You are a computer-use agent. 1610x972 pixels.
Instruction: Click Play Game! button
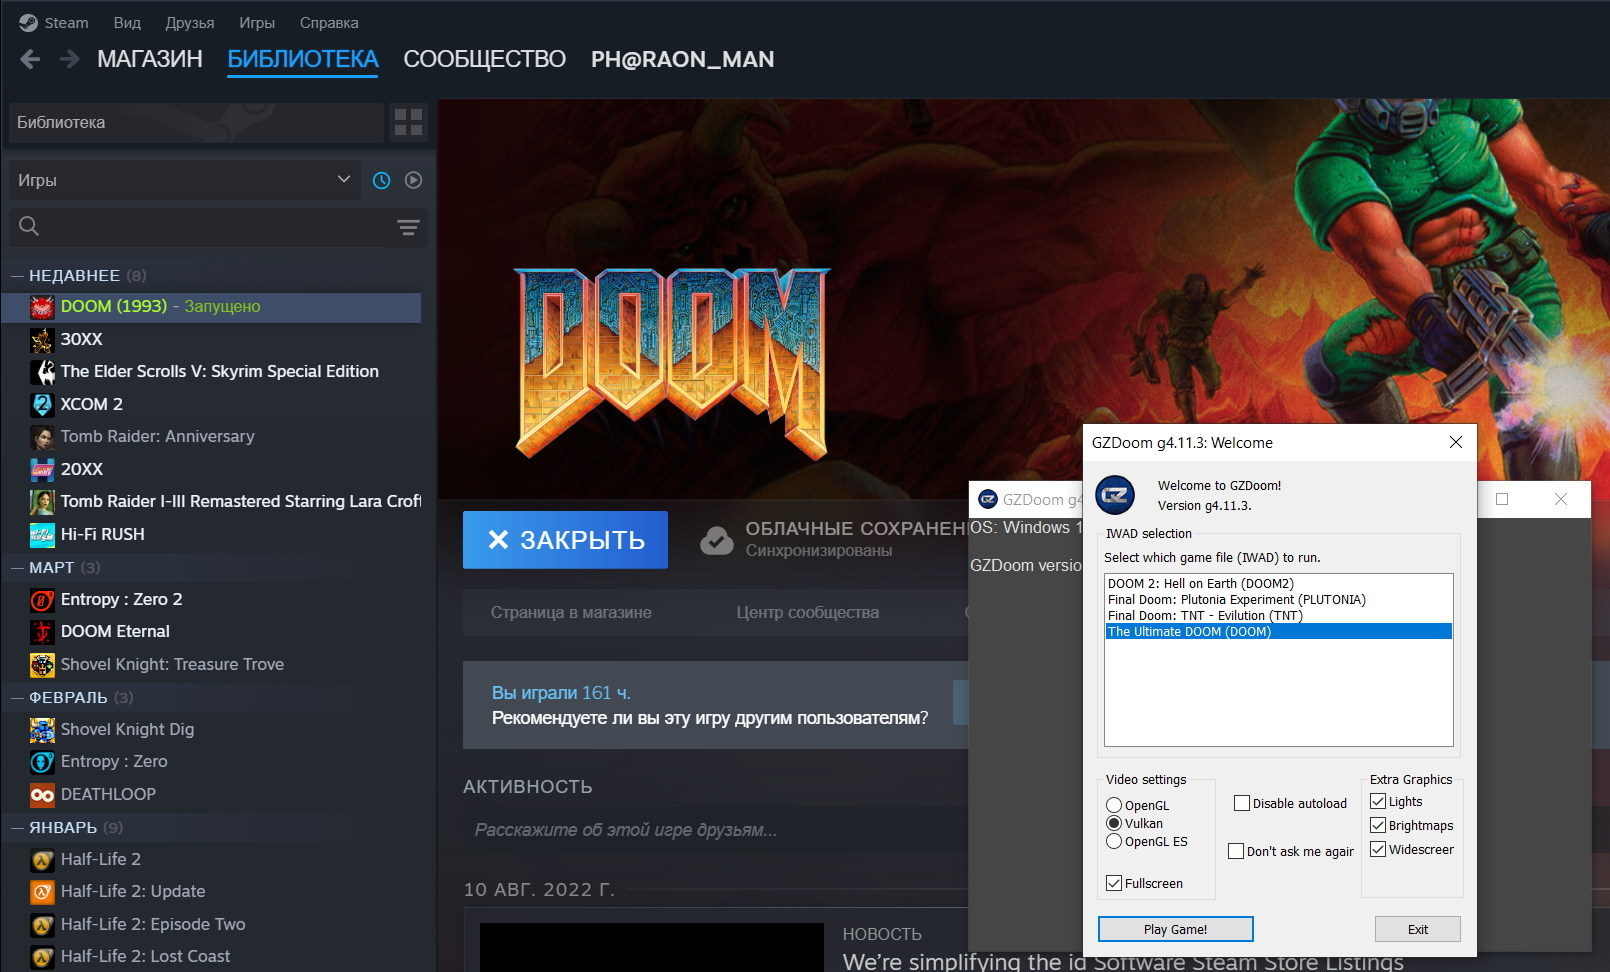coord(1175,929)
